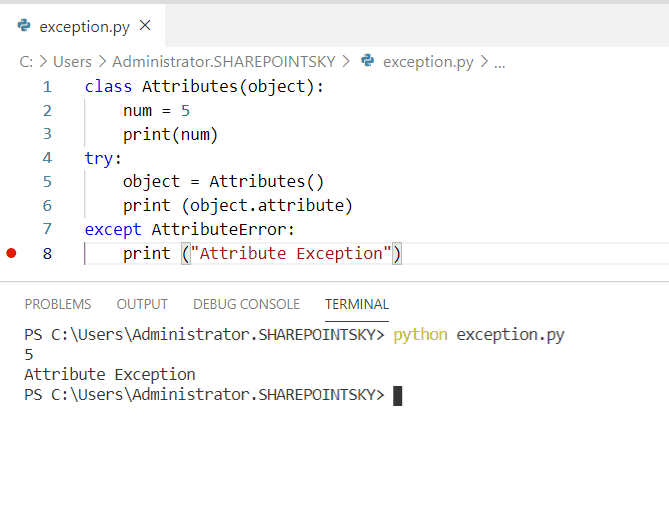Click Python file icon in exception.py tab
This screenshot has width=669, height=524.
click(x=24, y=26)
